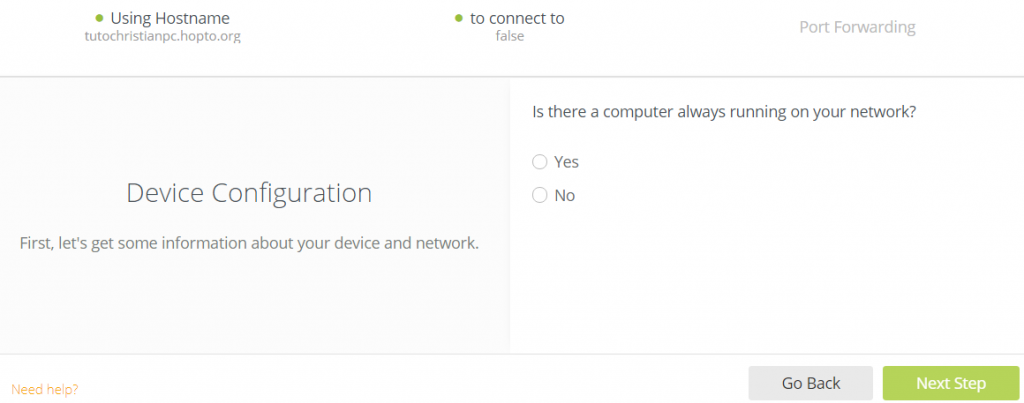This screenshot has height=403, width=1024.
Task: Click the 'false' value under to connect to
Action: point(510,36)
